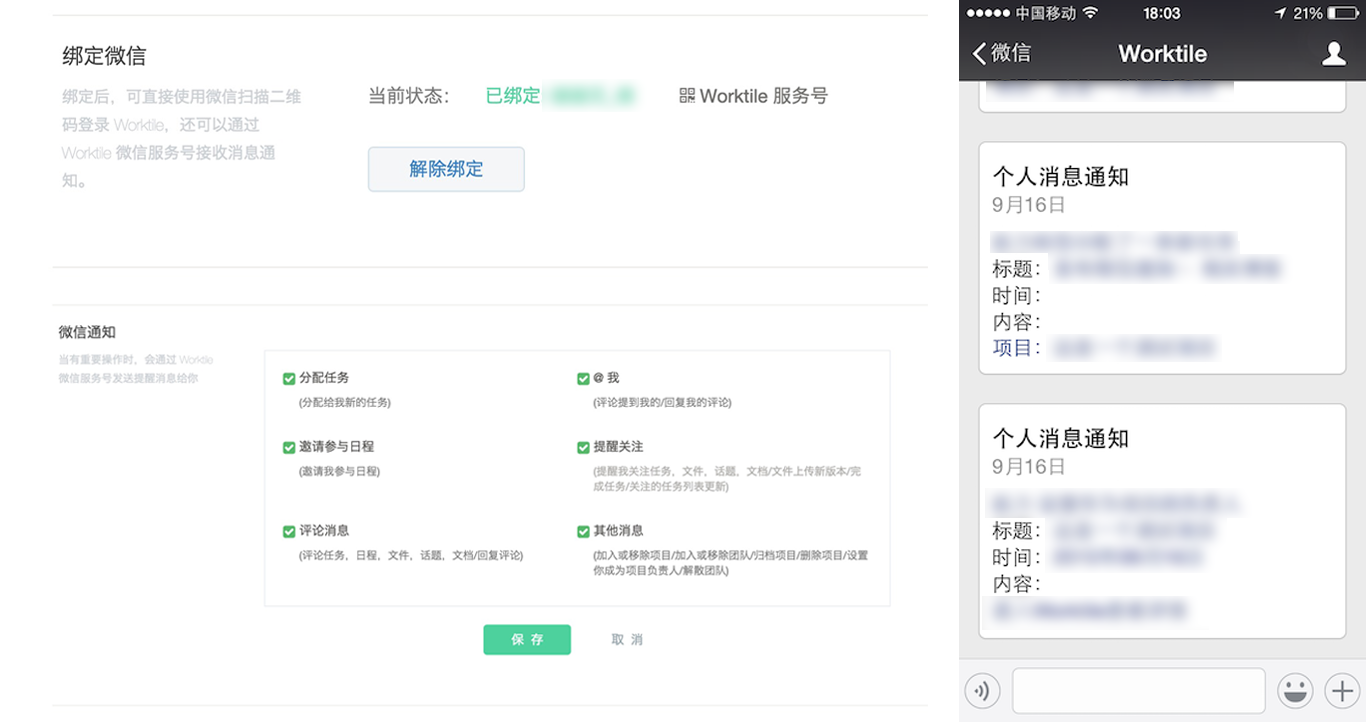The image size is (1366, 722).
Task: Click the 中国移动 carrier text
Action: point(1045,13)
